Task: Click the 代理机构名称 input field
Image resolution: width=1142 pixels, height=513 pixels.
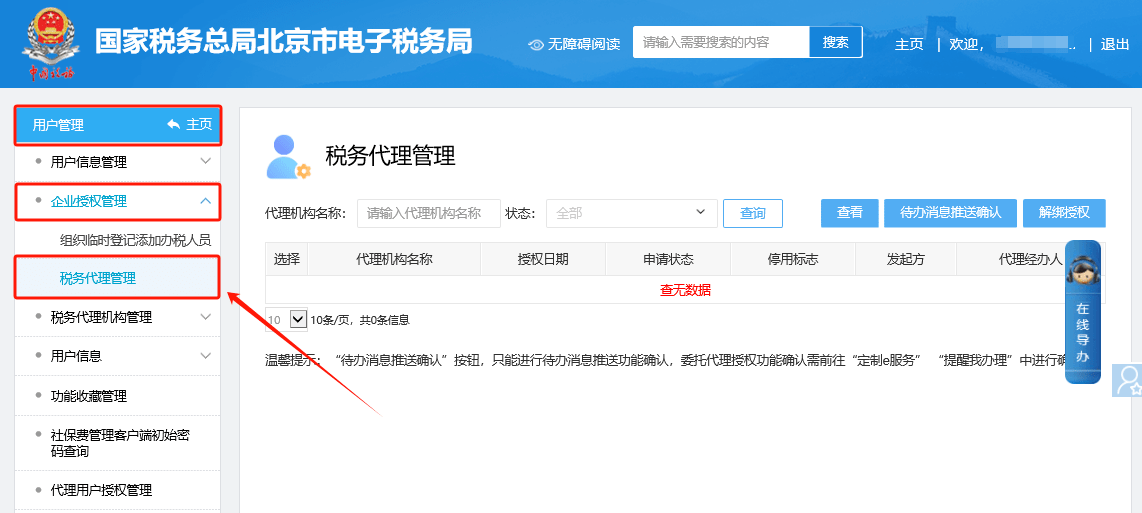Action: (x=428, y=213)
